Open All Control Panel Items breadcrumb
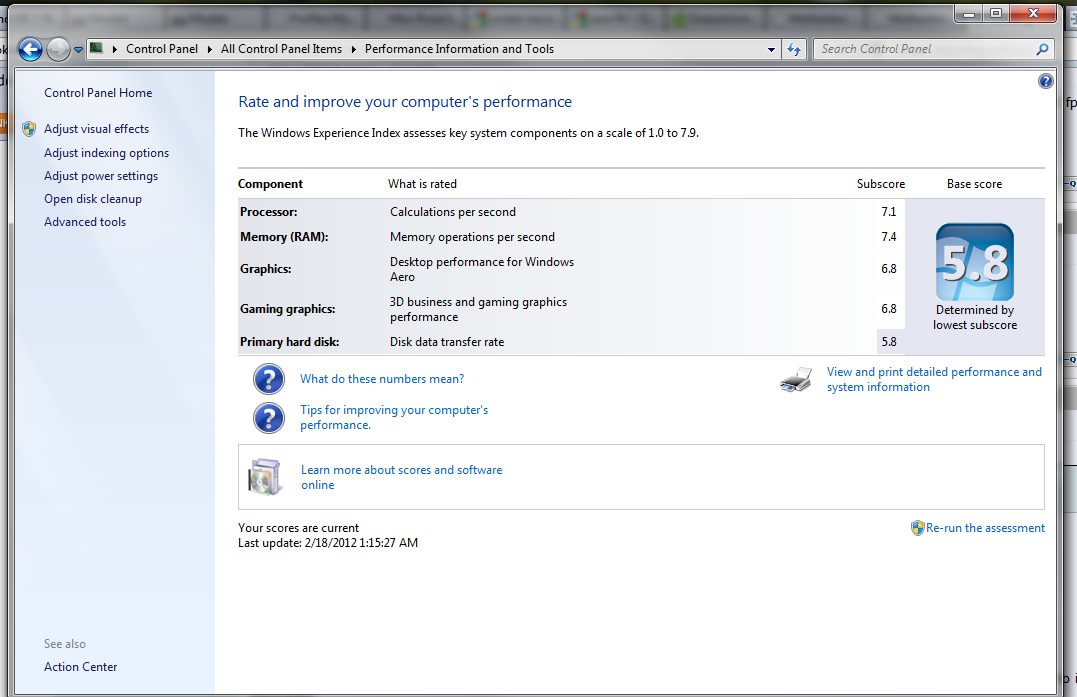Image resolution: width=1077 pixels, height=697 pixels. click(x=281, y=49)
